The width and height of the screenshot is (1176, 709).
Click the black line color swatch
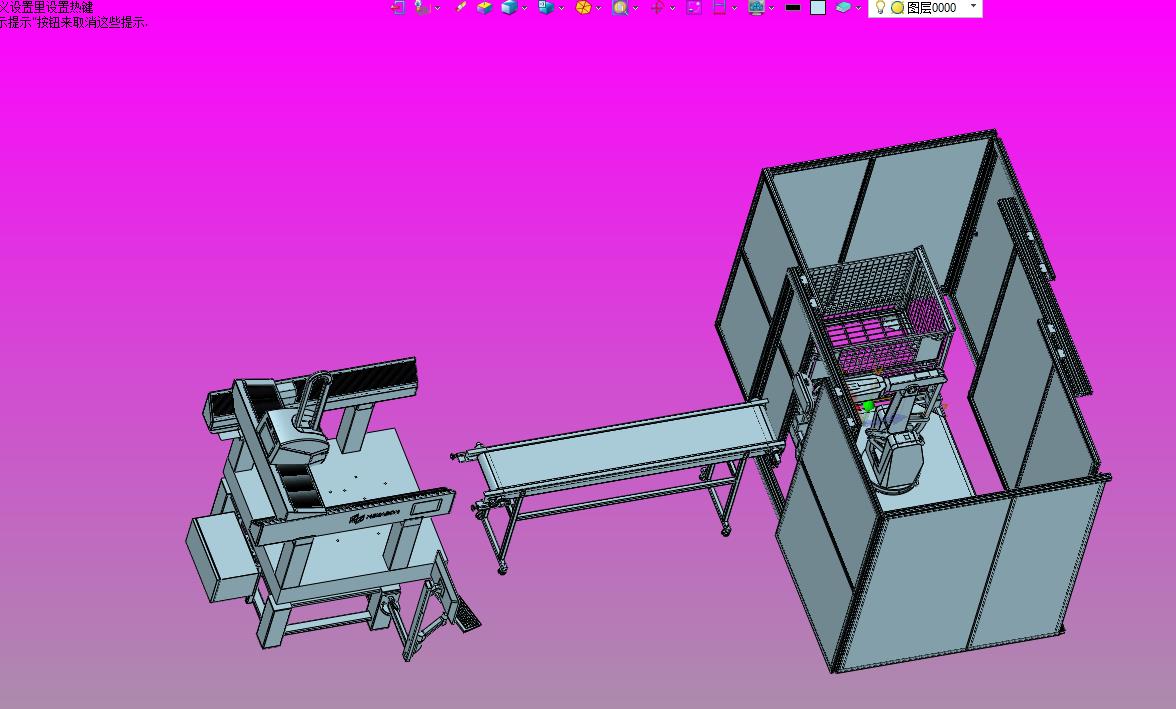coord(793,8)
